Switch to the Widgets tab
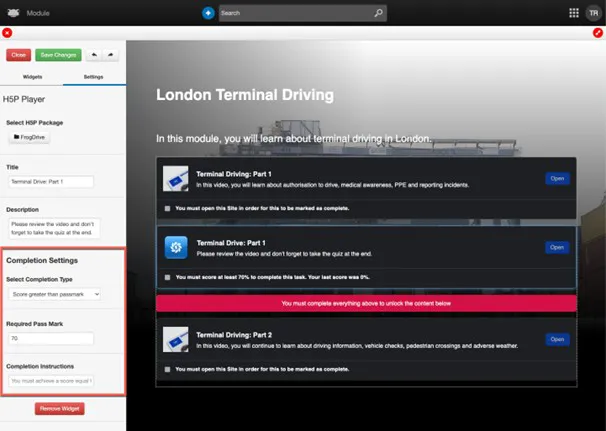 coord(31,77)
